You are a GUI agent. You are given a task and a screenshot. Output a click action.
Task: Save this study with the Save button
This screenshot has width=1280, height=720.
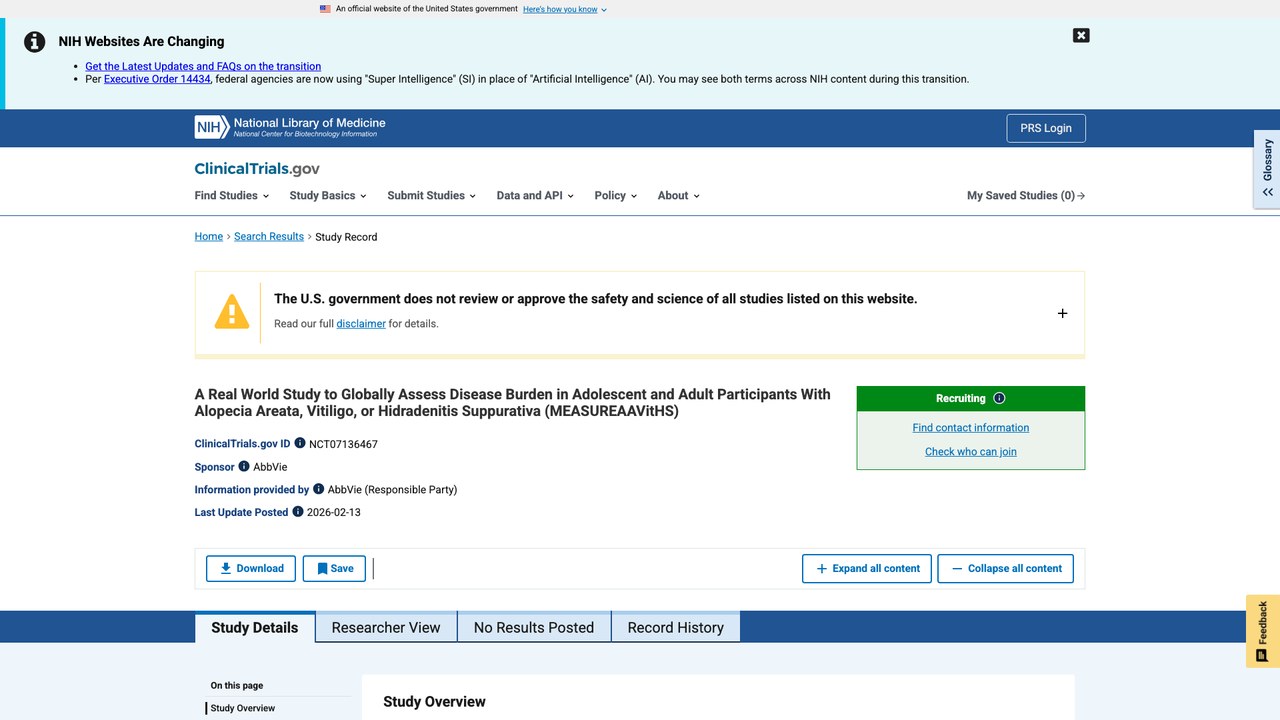click(x=335, y=568)
